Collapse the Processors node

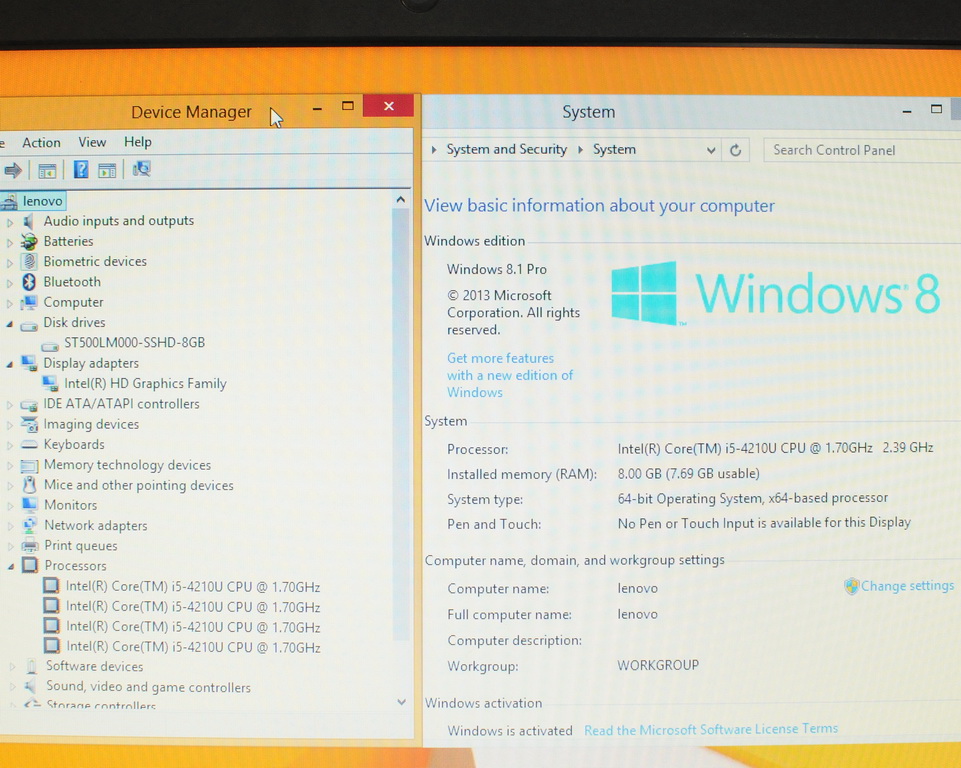pyautogui.click(x=10, y=566)
